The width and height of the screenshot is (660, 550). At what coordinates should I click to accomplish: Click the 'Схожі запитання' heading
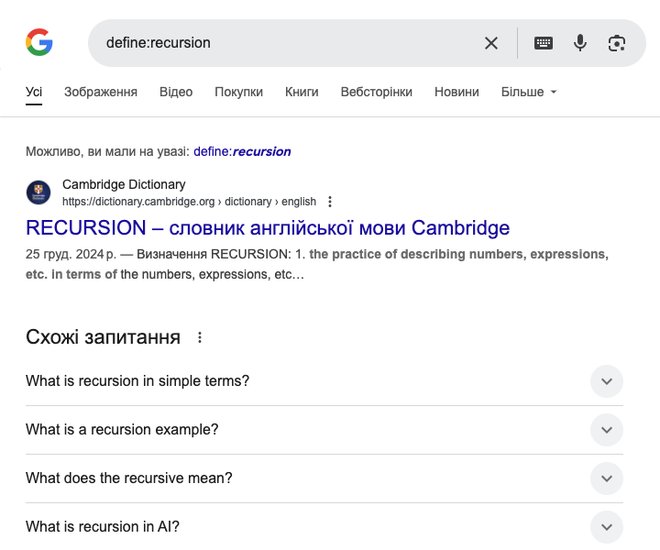pos(103,337)
